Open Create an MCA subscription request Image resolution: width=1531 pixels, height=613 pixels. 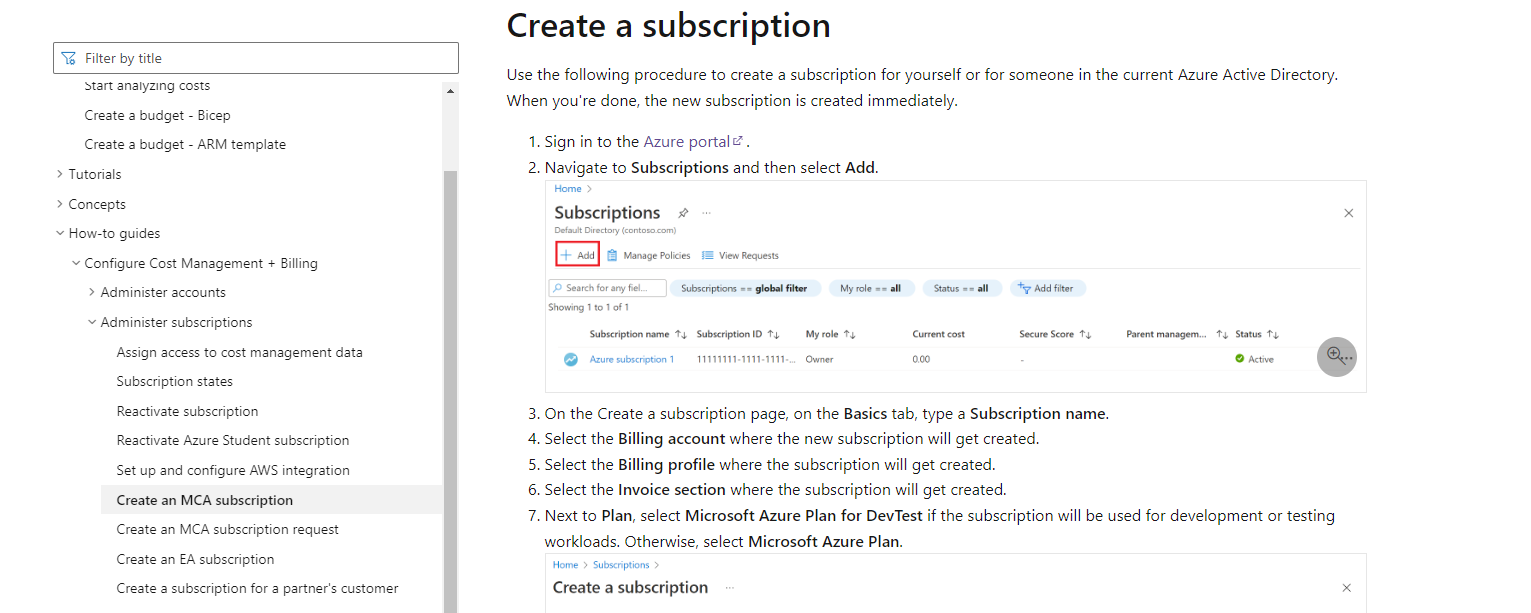coord(228,529)
